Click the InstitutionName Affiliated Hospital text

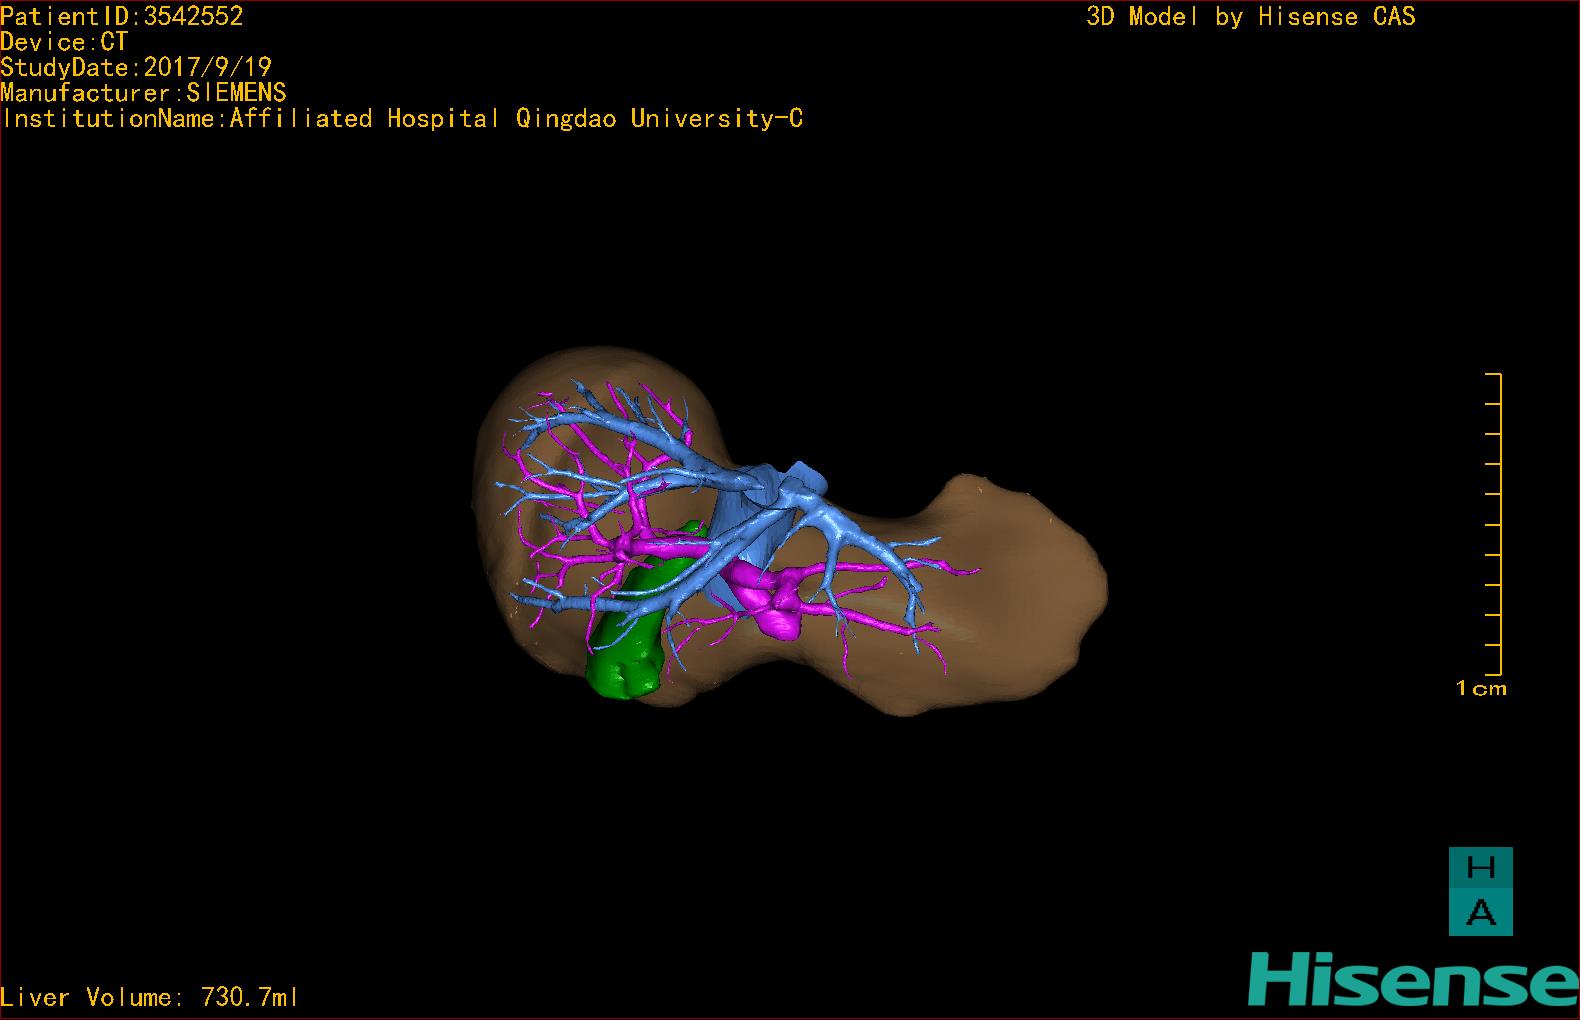pyautogui.click(x=402, y=119)
